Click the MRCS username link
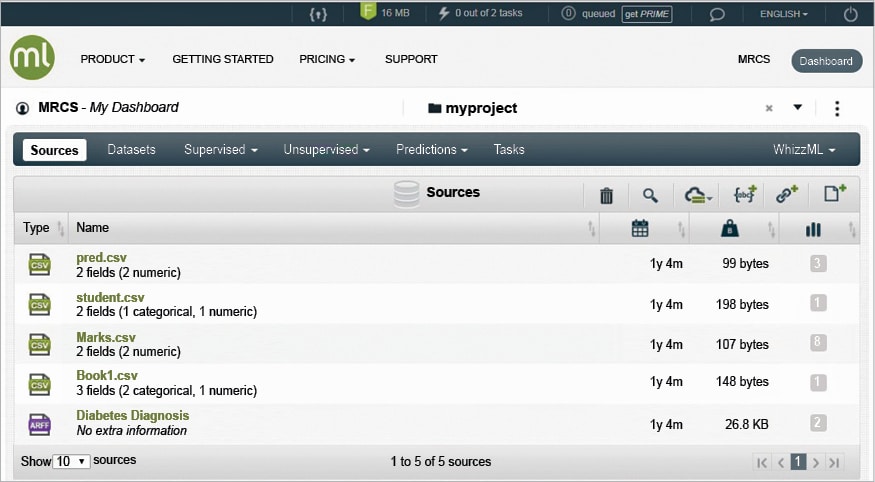 point(754,59)
